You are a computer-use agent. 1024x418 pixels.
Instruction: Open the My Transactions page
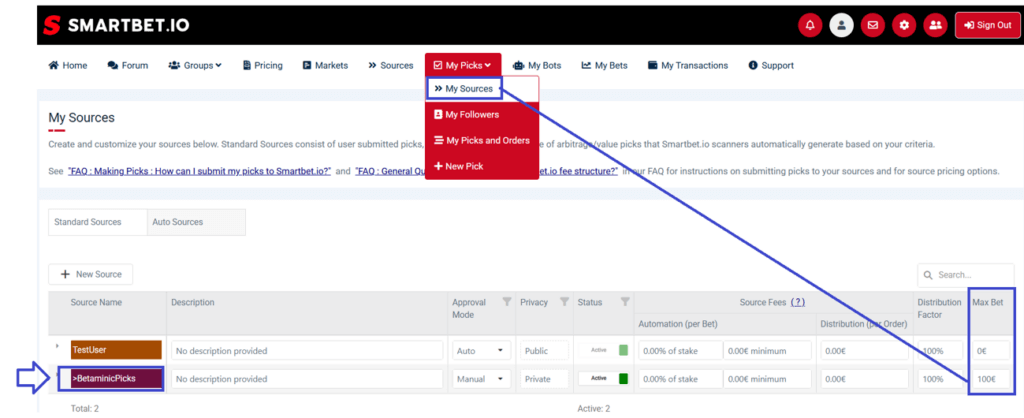point(688,65)
